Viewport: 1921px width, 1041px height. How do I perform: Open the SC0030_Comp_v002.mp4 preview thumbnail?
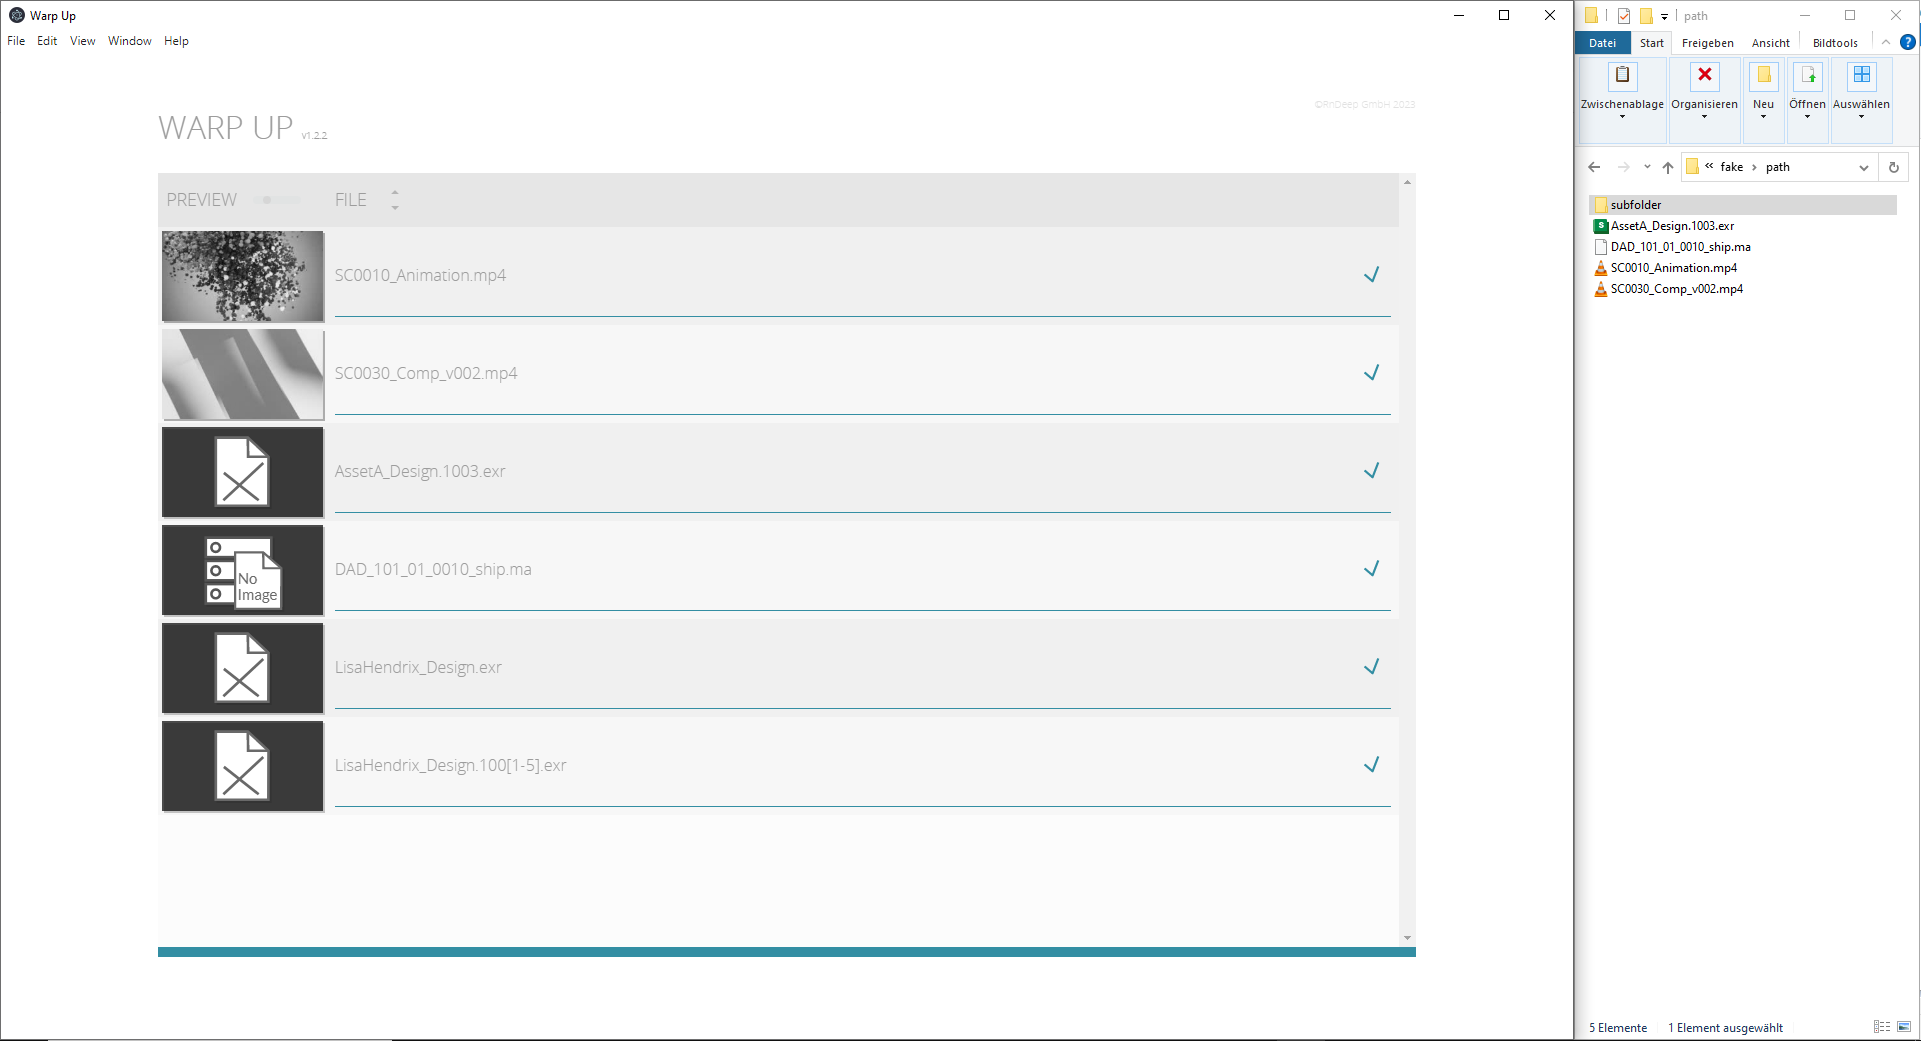coord(243,374)
